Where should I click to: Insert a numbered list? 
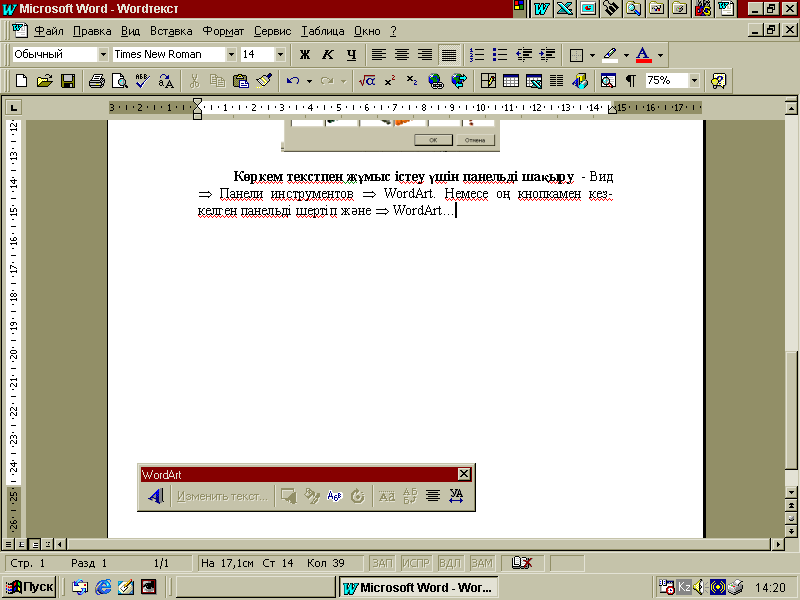(477, 54)
